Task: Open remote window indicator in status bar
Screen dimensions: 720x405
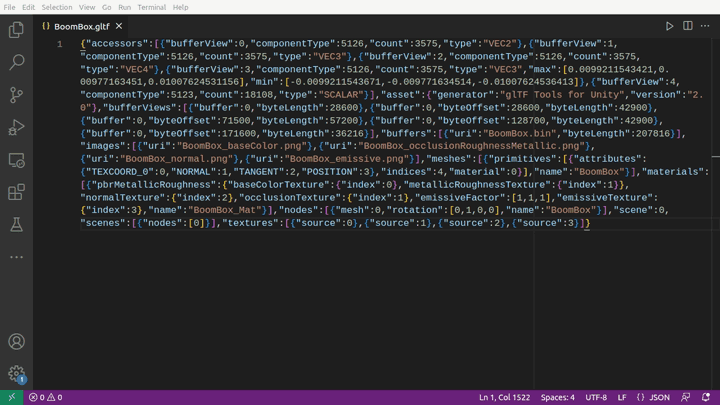Action: 11,397
